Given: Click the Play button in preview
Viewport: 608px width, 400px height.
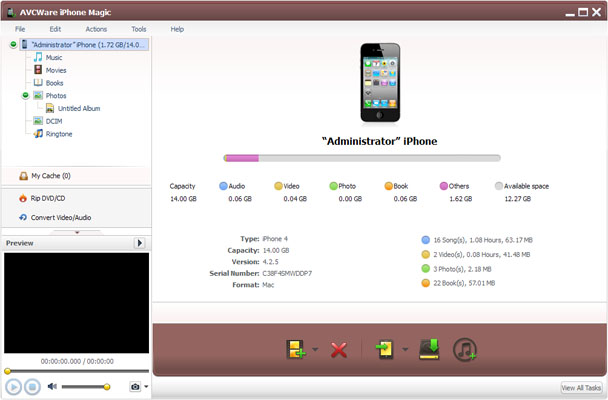Looking at the screenshot, I should tap(13, 387).
